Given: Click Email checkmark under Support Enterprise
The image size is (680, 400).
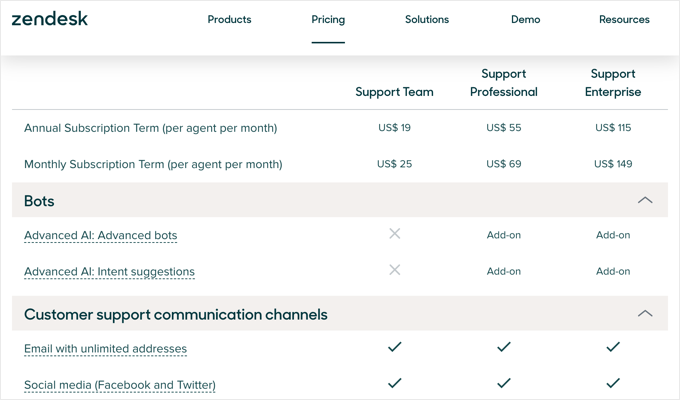Looking at the screenshot, I should click(x=613, y=347).
